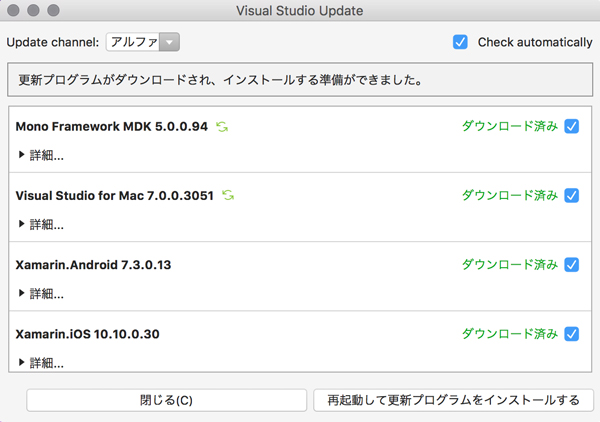Image resolution: width=600 pixels, height=422 pixels.
Task: Click the zoom window button in the title bar
Action: coord(53,10)
